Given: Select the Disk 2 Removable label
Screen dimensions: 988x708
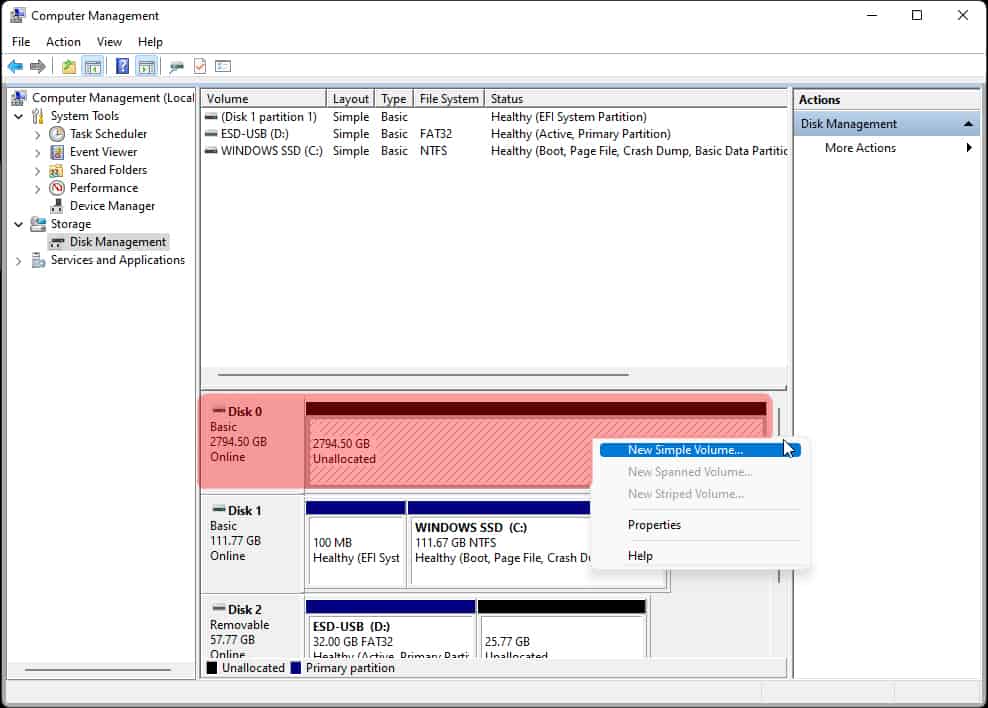Looking at the screenshot, I should (x=252, y=627).
